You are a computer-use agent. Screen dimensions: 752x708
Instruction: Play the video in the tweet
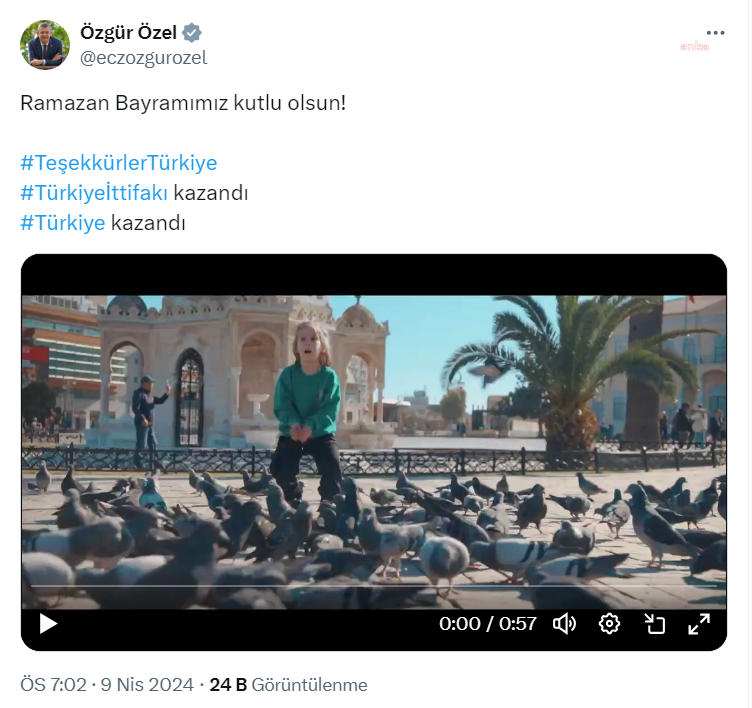[x=48, y=624]
